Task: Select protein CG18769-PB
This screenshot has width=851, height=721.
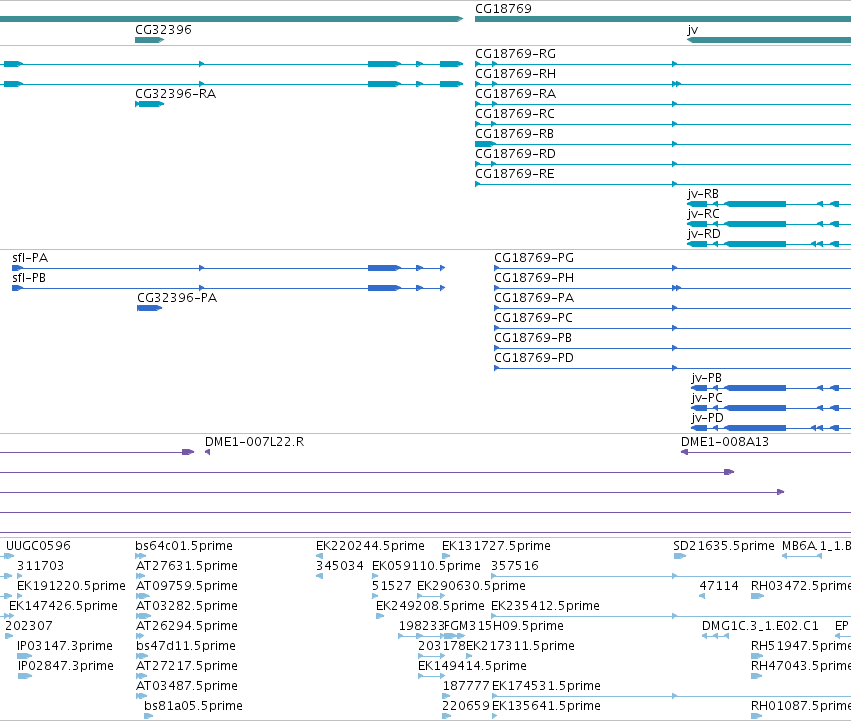Action: click(532, 338)
